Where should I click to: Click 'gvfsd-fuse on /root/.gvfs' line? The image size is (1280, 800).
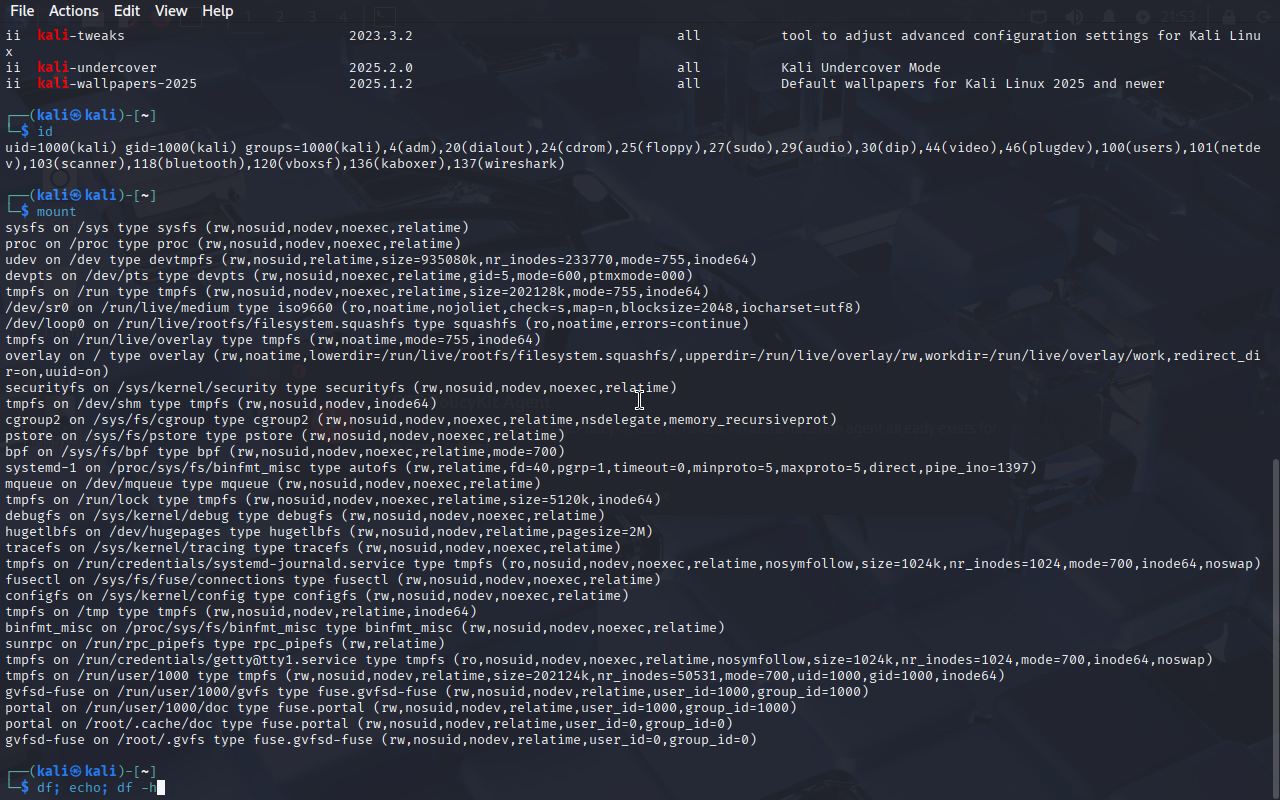pyautogui.click(x=381, y=740)
